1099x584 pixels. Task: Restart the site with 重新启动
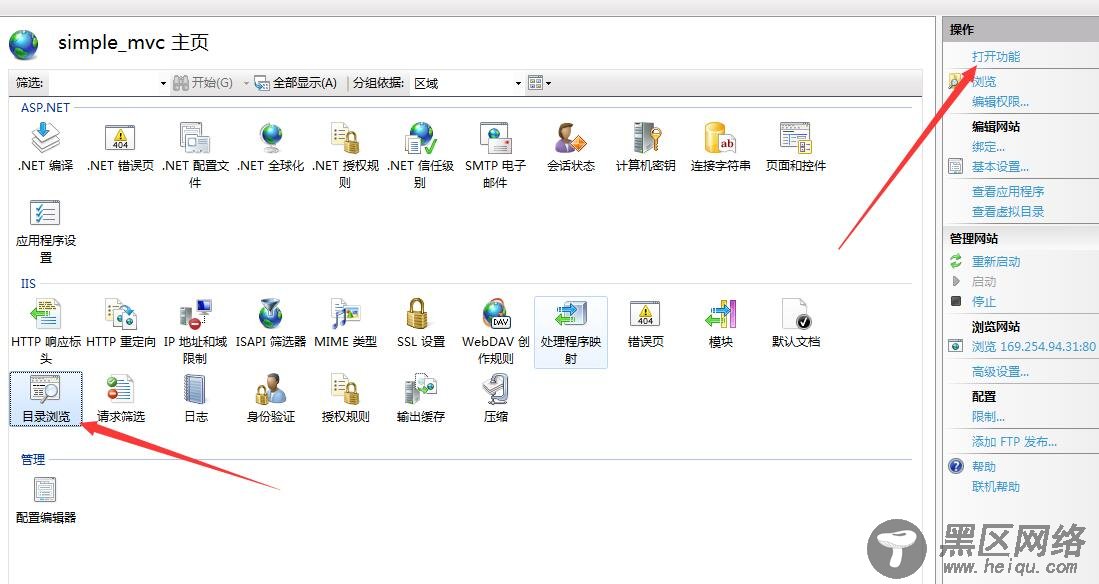(x=996, y=262)
